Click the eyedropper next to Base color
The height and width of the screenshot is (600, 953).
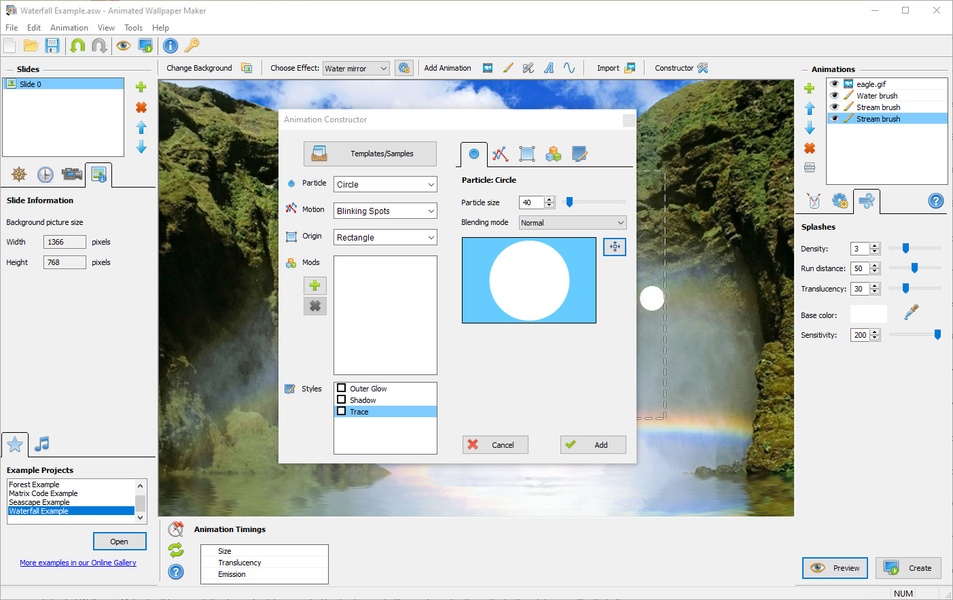pyautogui.click(x=910, y=313)
